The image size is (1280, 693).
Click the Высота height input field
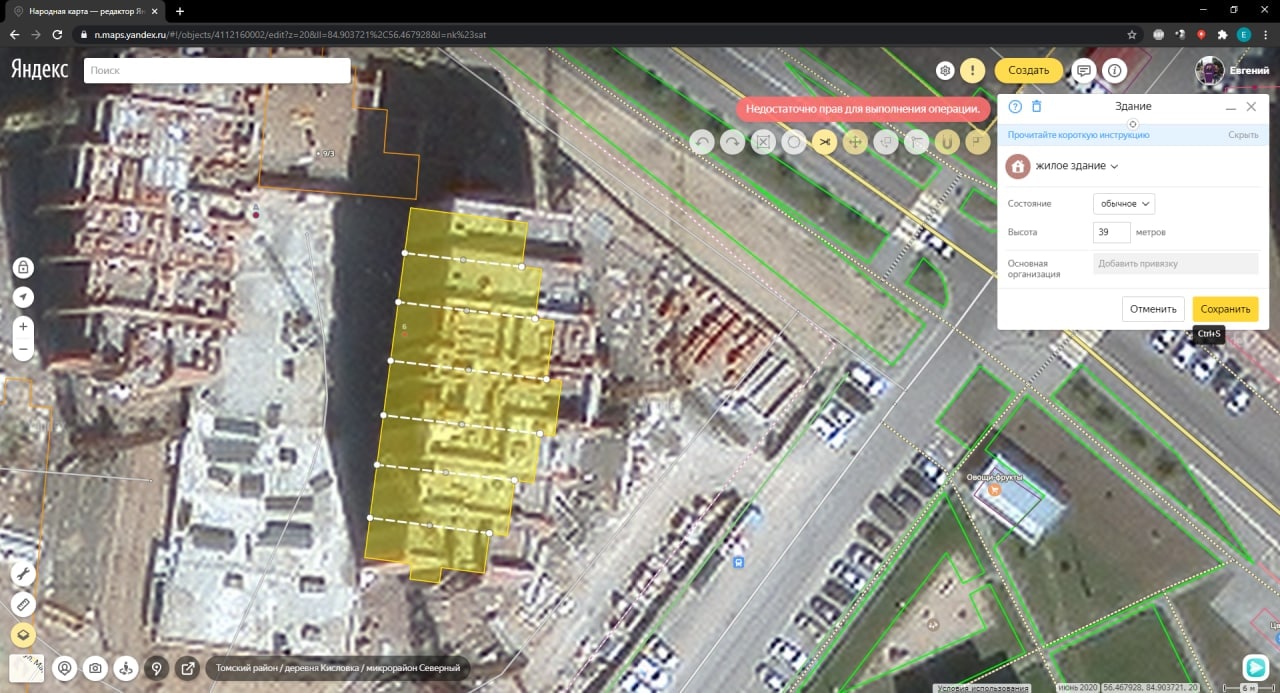coord(1112,232)
